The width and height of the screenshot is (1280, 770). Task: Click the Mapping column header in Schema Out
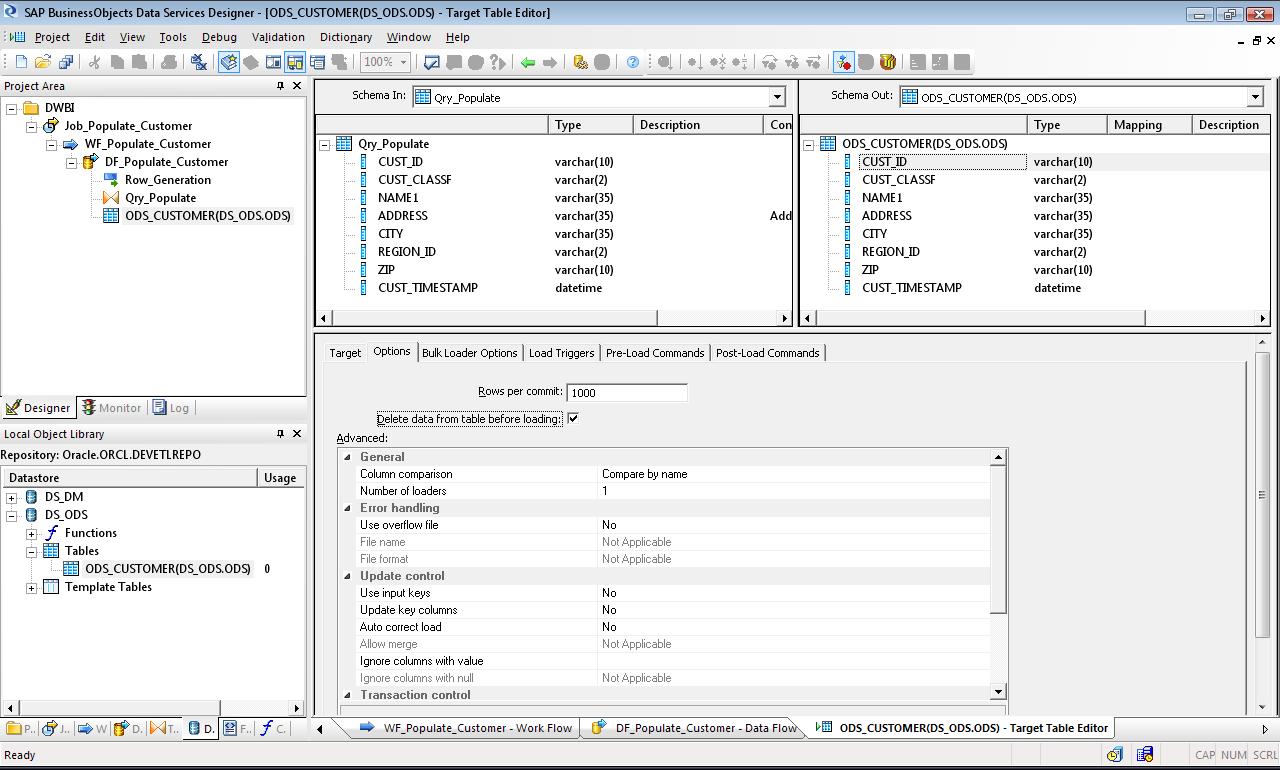pyautogui.click(x=1149, y=125)
